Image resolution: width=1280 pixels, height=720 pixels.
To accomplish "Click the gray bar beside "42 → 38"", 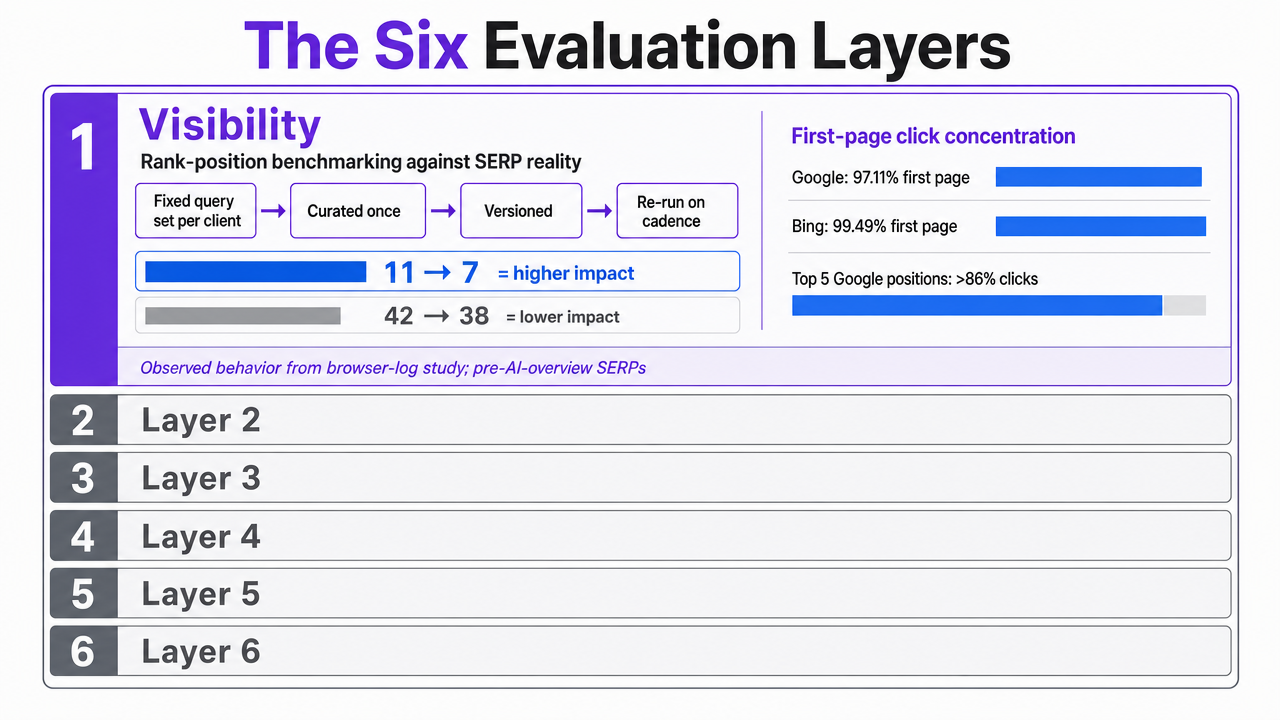I will click(x=243, y=316).
